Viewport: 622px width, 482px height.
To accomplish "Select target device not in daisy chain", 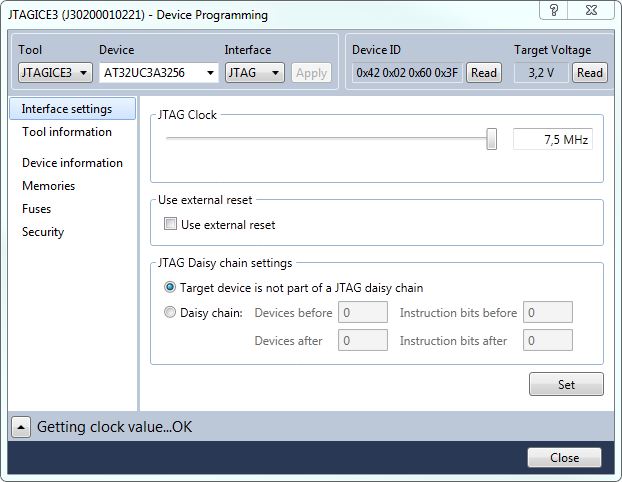I will point(170,286).
